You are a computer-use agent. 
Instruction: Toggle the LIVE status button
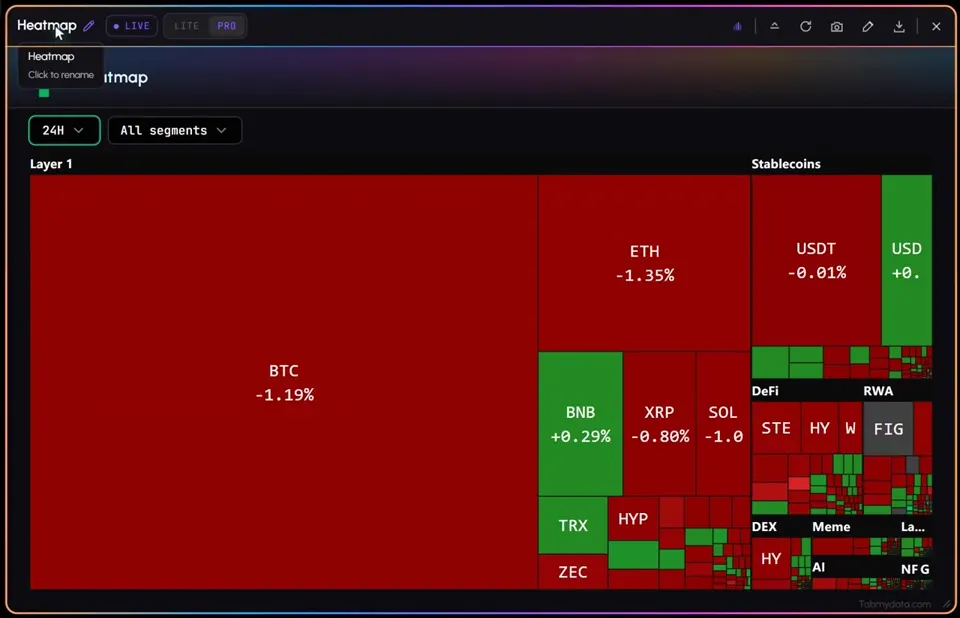[x=132, y=26]
